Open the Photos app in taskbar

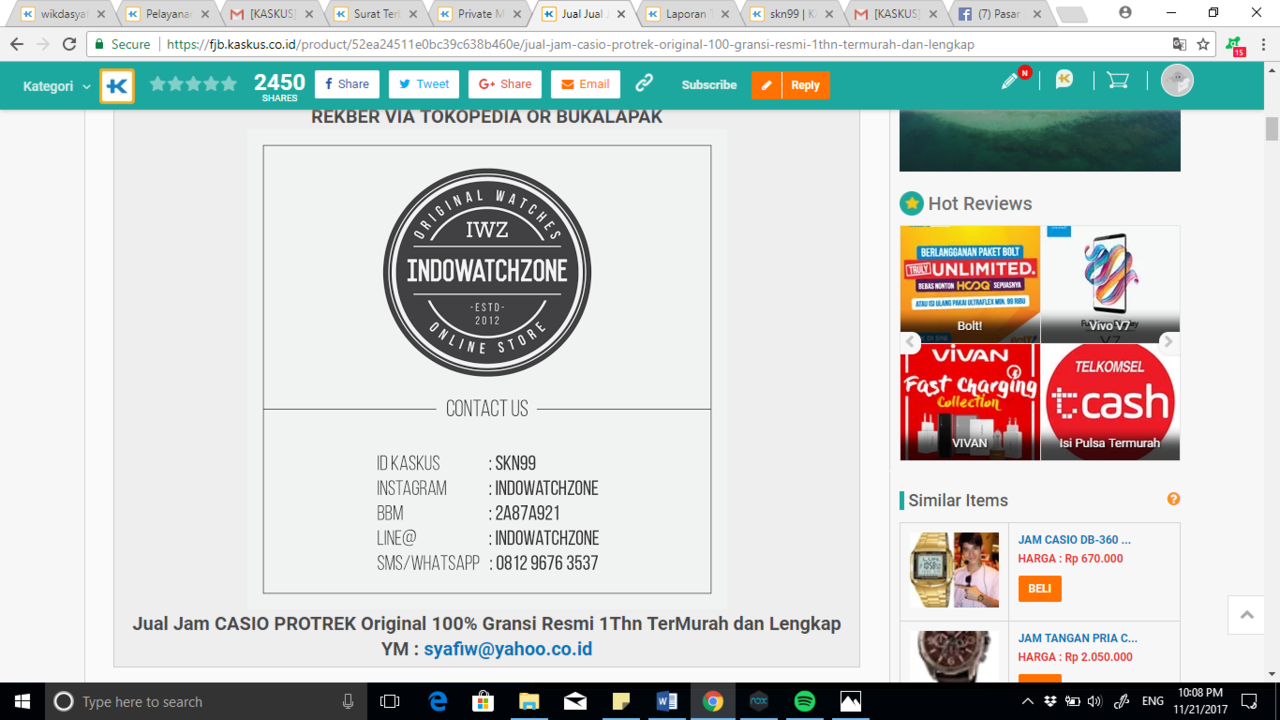(850, 701)
